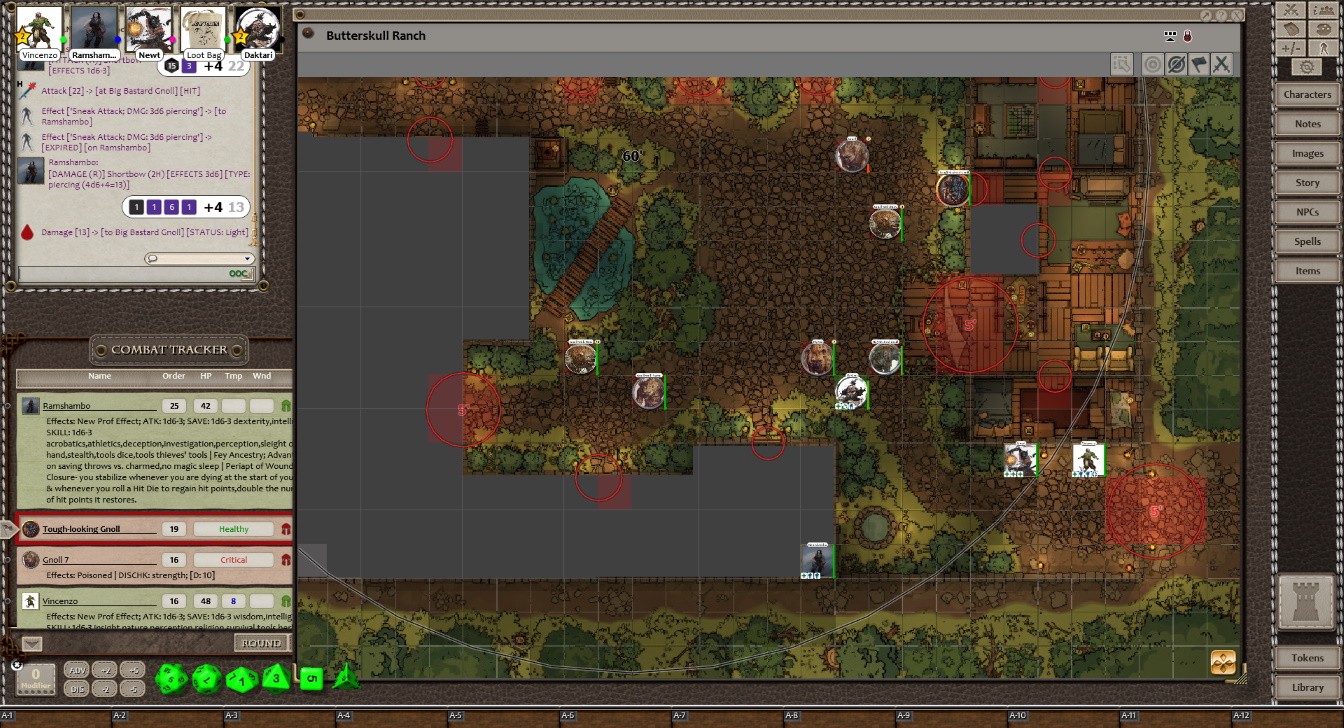Click the green d20 die
This screenshot has height=728, width=1344.
tap(171, 680)
